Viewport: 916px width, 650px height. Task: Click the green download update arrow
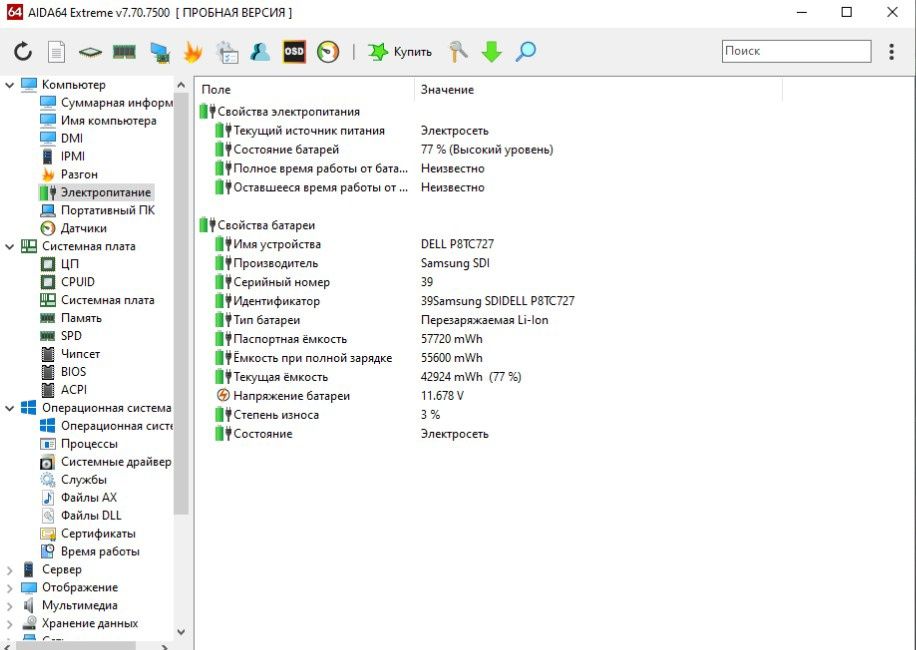(492, 51)
